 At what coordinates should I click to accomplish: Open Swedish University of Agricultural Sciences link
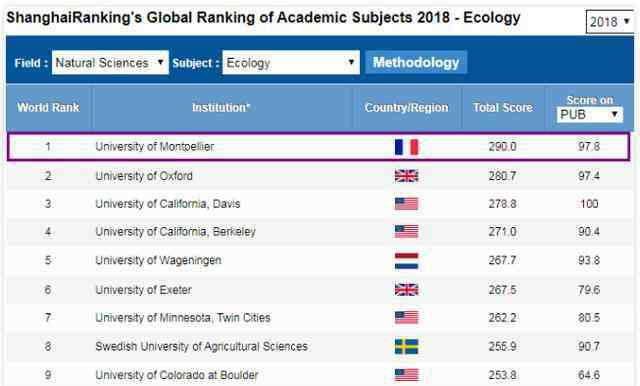[201, 346]
